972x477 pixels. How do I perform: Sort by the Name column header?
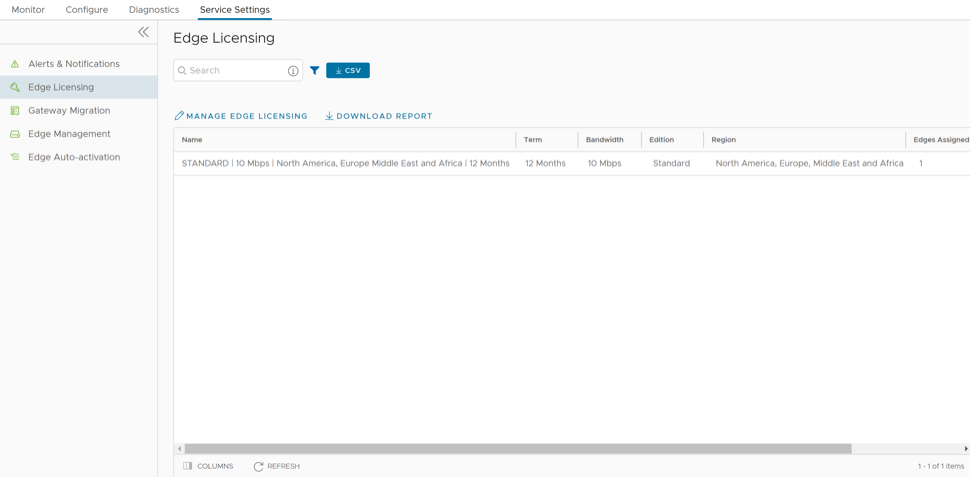[x=192, y=140]
